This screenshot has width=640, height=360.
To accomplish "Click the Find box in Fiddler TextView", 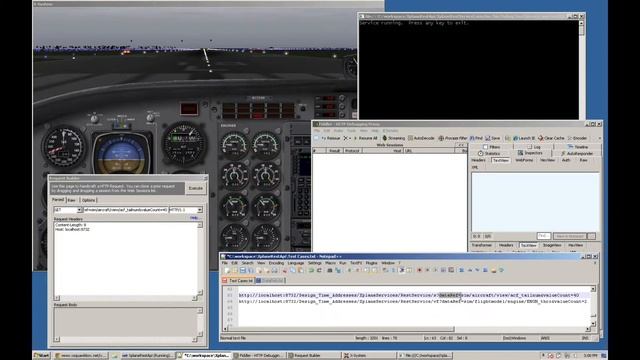I will tap(544, 236).
